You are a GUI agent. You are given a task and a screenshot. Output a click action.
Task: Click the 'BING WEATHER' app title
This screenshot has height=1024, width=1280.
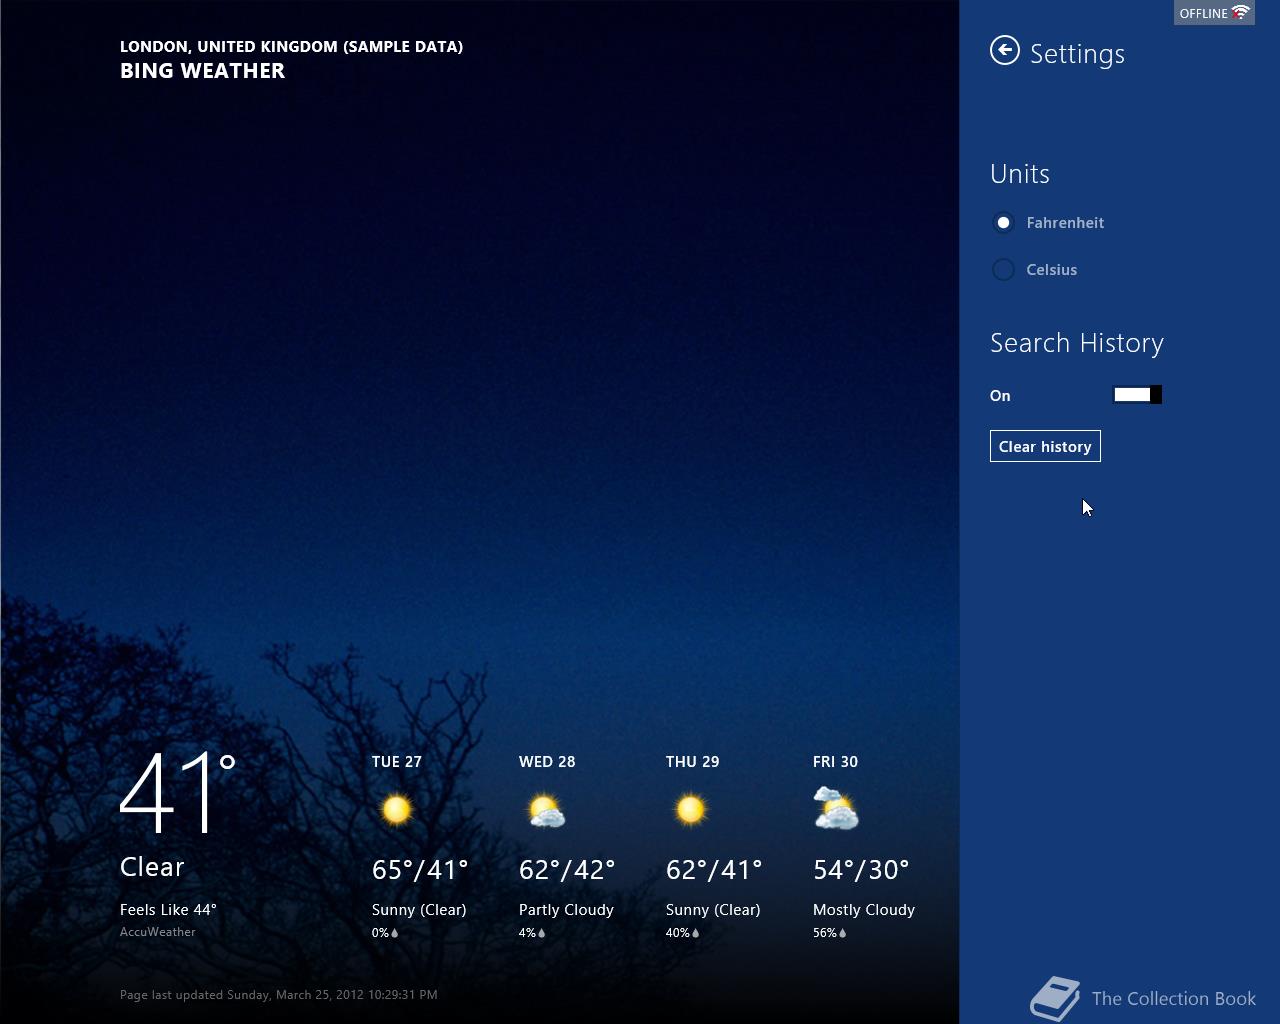pyautogui.click(x=203, y=71)
